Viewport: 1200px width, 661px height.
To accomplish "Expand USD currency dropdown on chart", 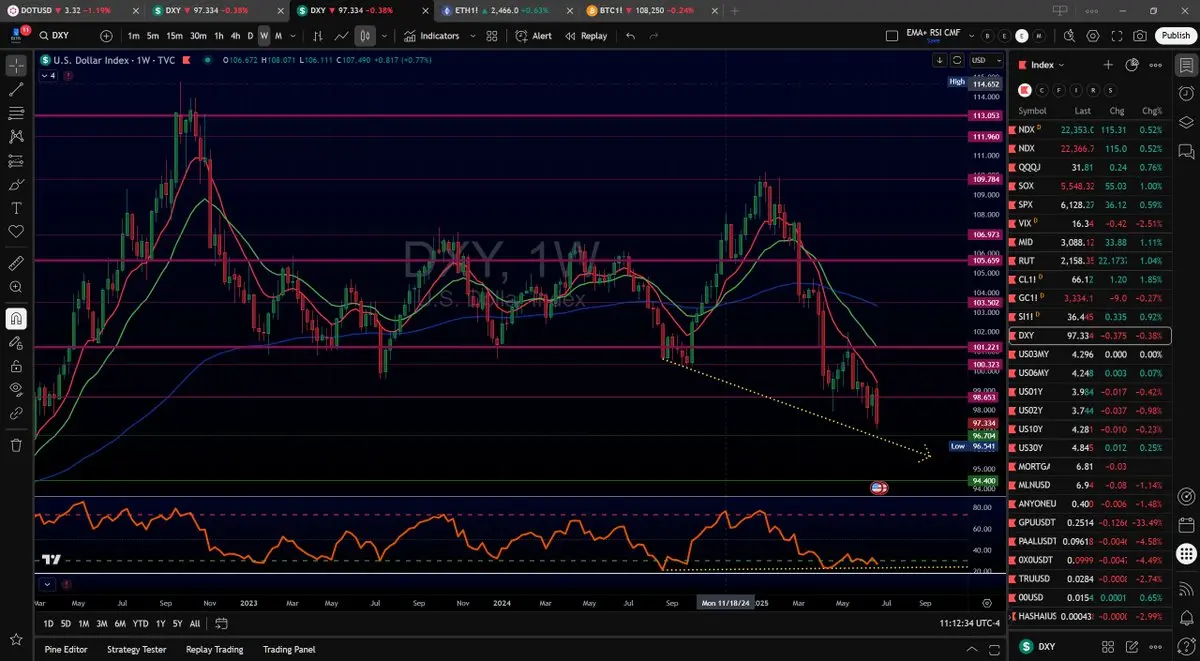I will 985,60.
